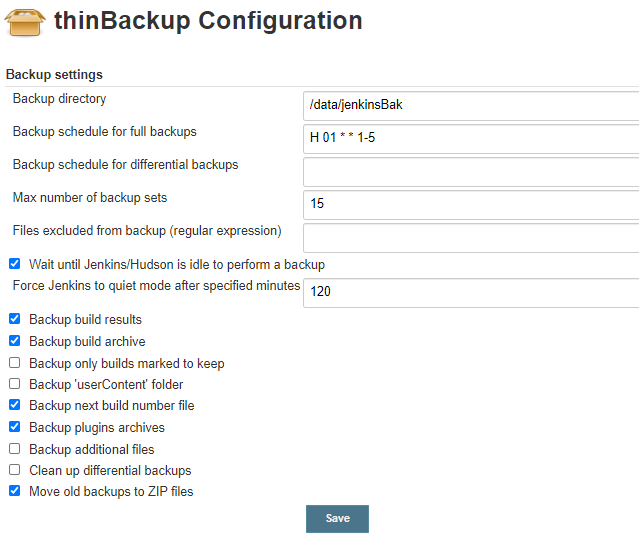
Task: Save the thinBackup configuration
Action: click(x=337, y=519)
